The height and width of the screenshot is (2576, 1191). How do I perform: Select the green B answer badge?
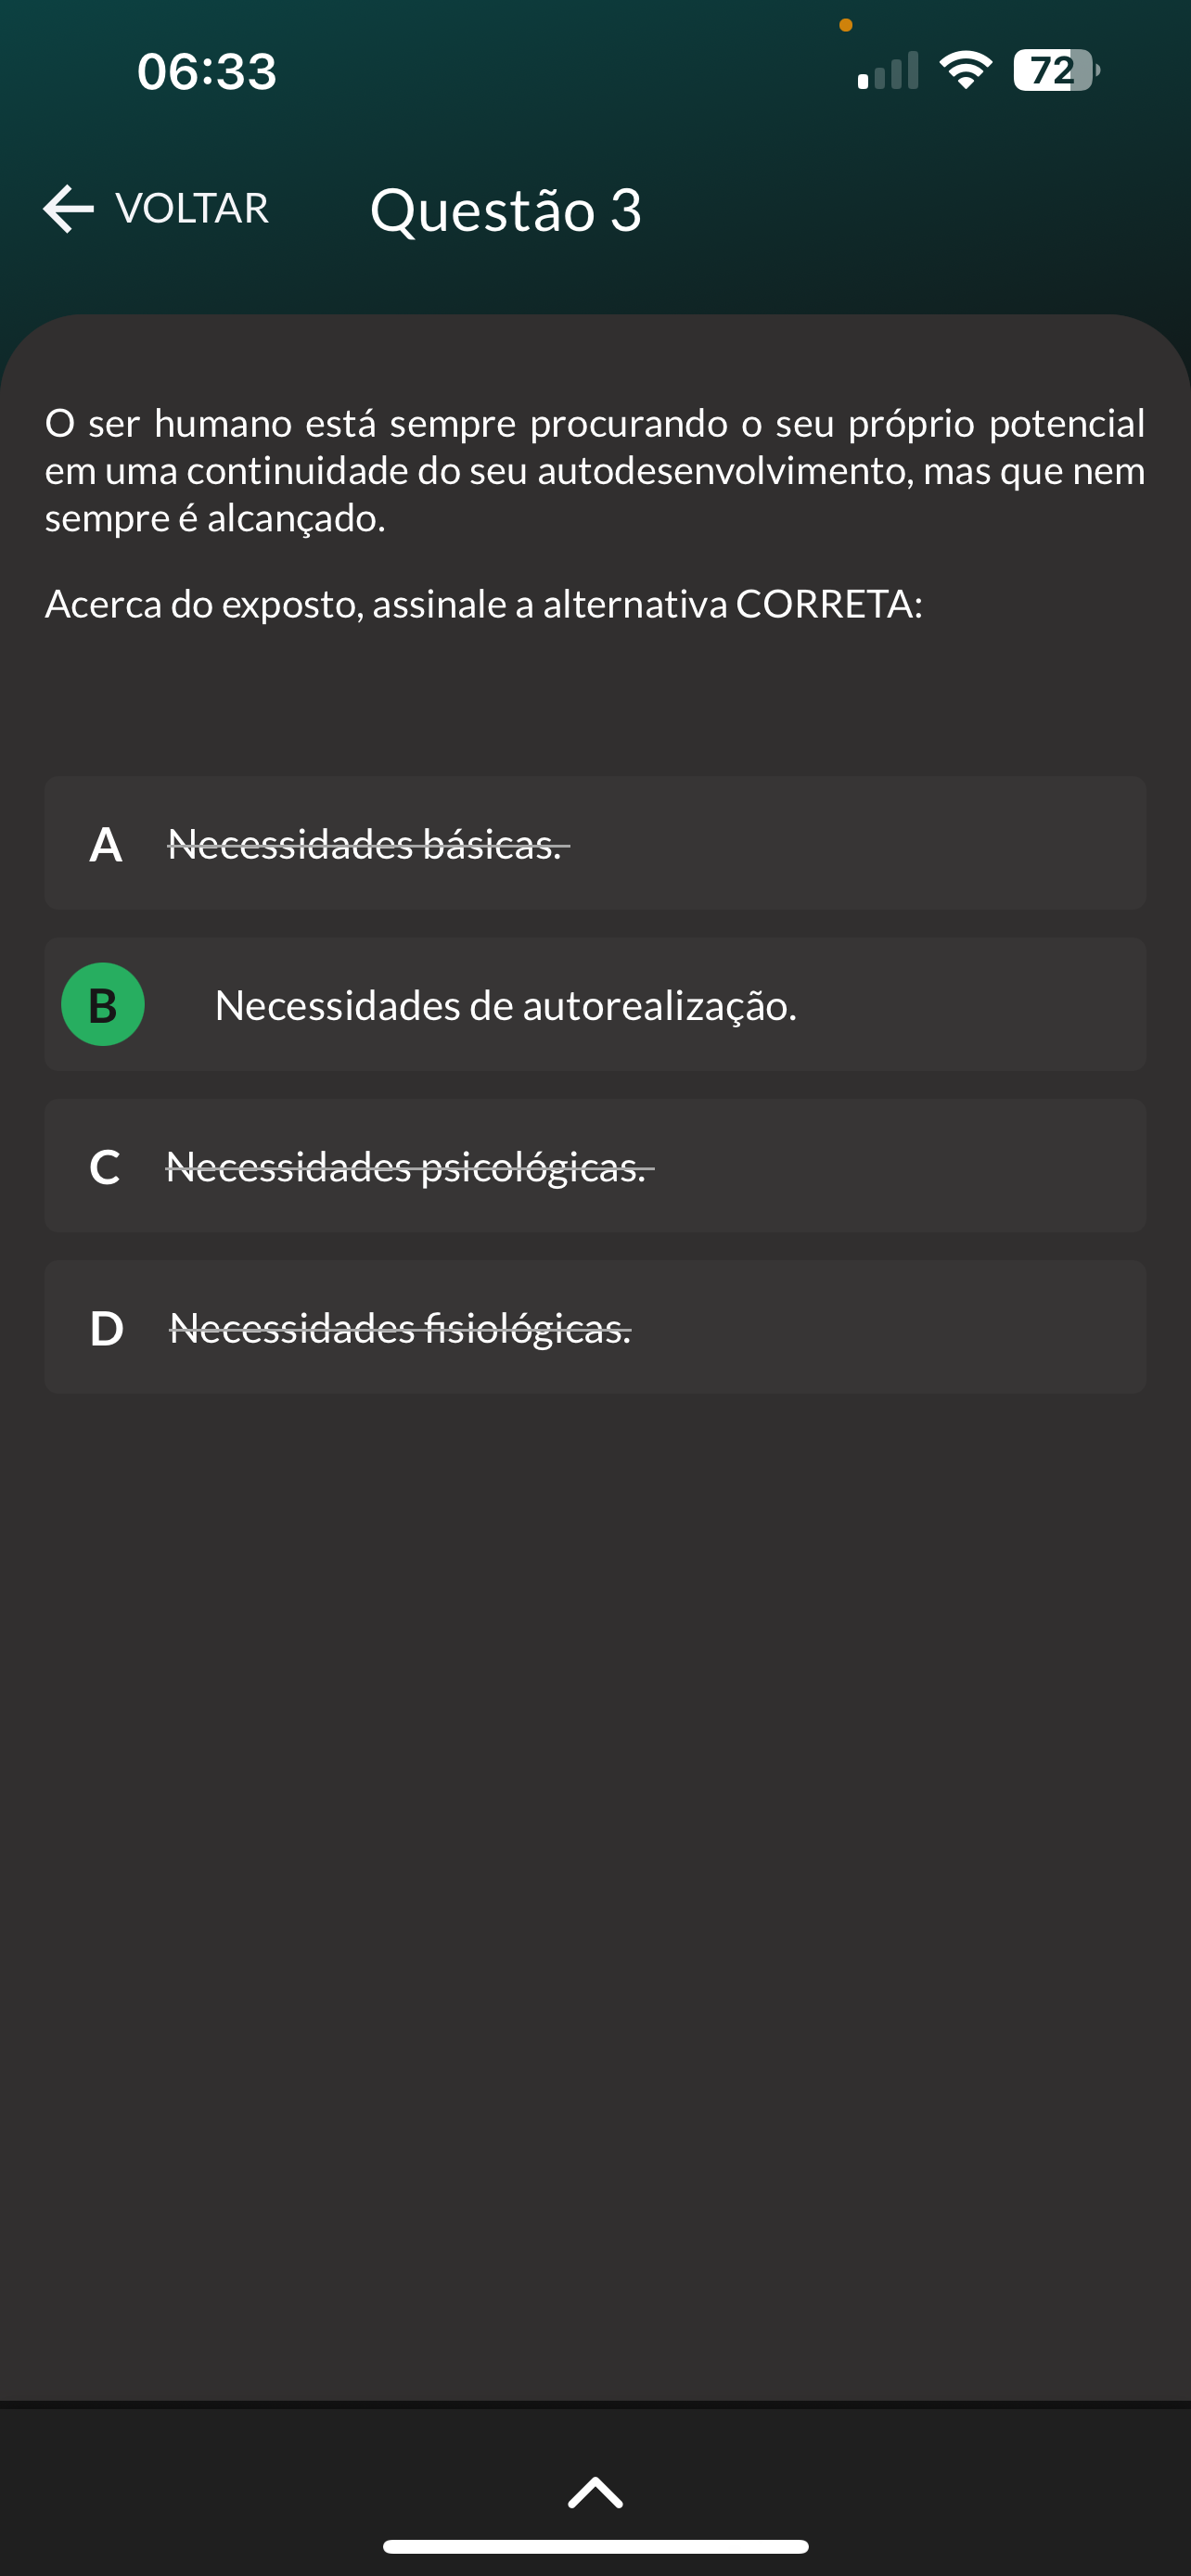(x=103, y=1004)
